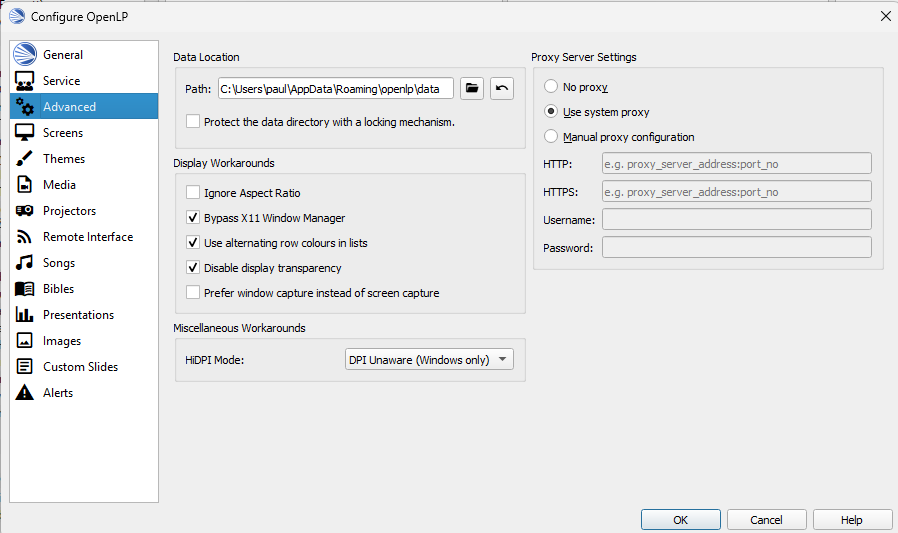This screenshot has width=898, height=533.
Task: Open the Songs music note icon
Action: click(x=25, y=263)
